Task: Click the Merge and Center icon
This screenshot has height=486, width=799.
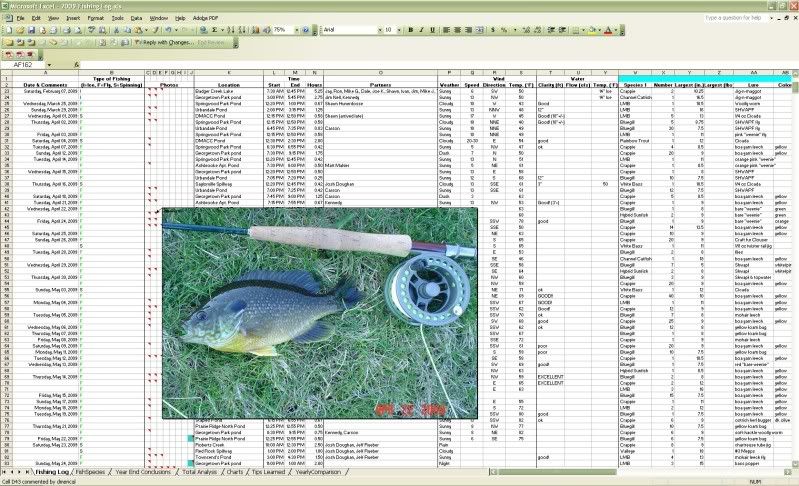Action: pyautogui.click(x=480, y=30)
